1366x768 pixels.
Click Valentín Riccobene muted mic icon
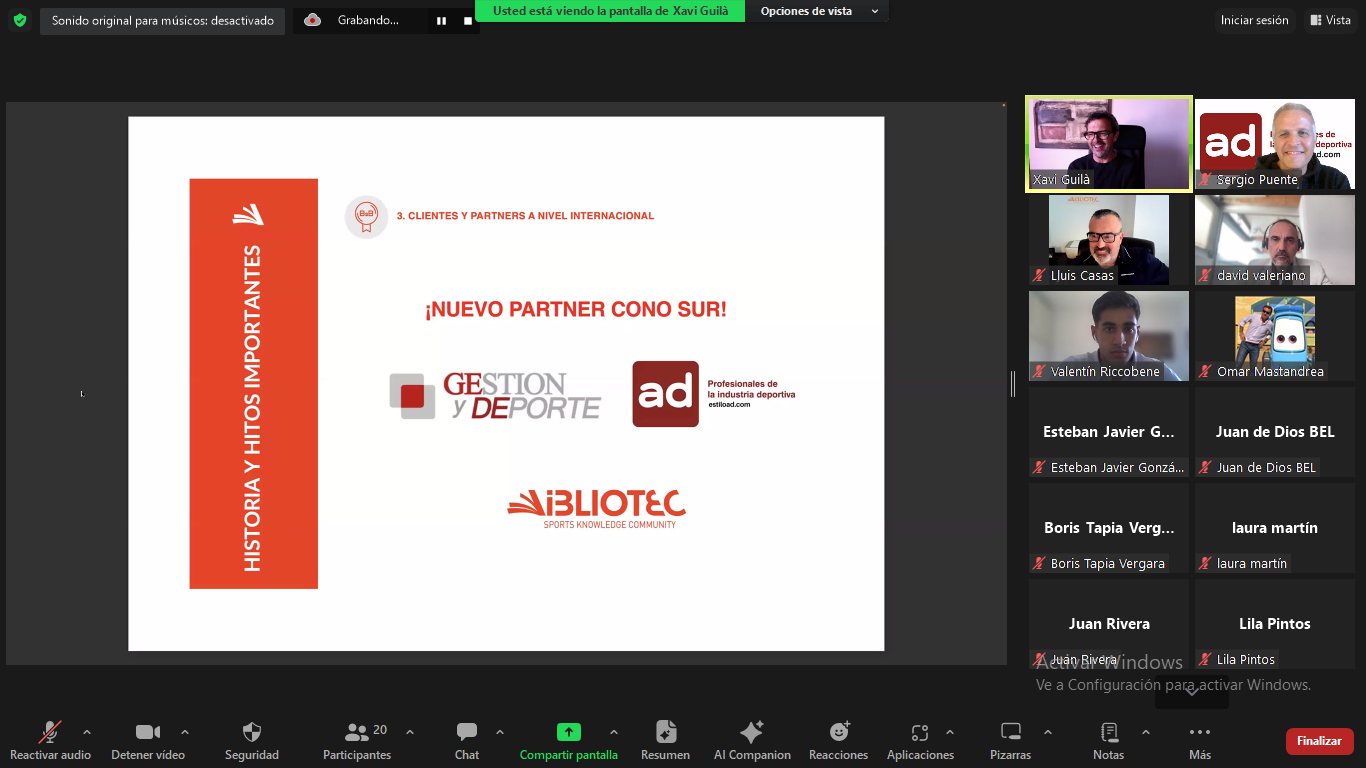pos(1040,372)
